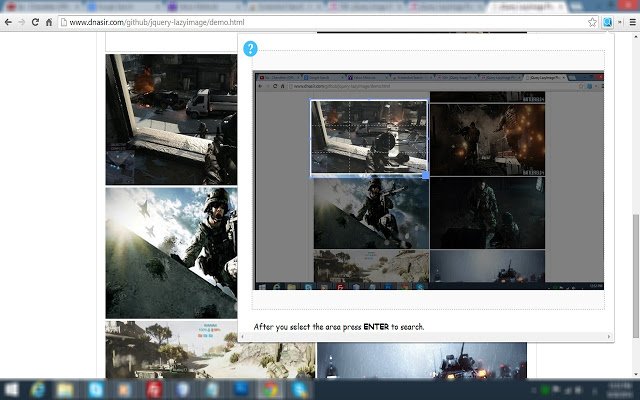Open the shouting soldier with stars image
Viewport: 640px width, 400px height.
coord(171,253)
